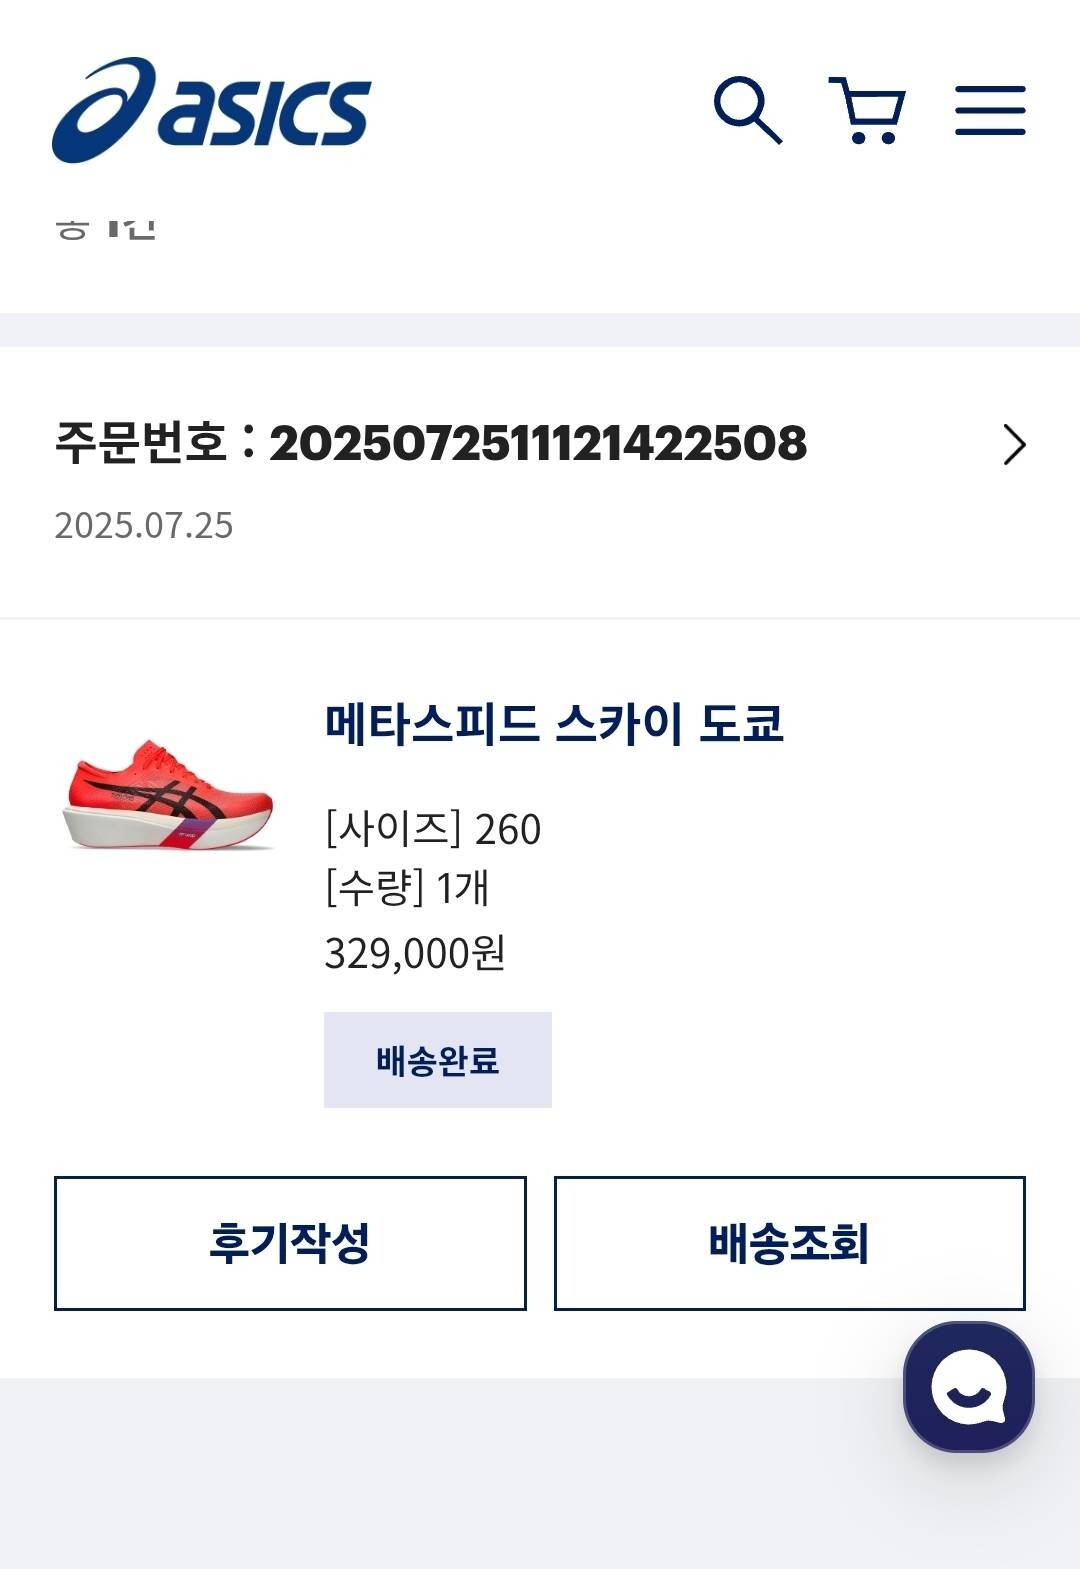1080x1569 pixels.
Task: Open the search magnifier icon
Action: click(x=747, y=109)
